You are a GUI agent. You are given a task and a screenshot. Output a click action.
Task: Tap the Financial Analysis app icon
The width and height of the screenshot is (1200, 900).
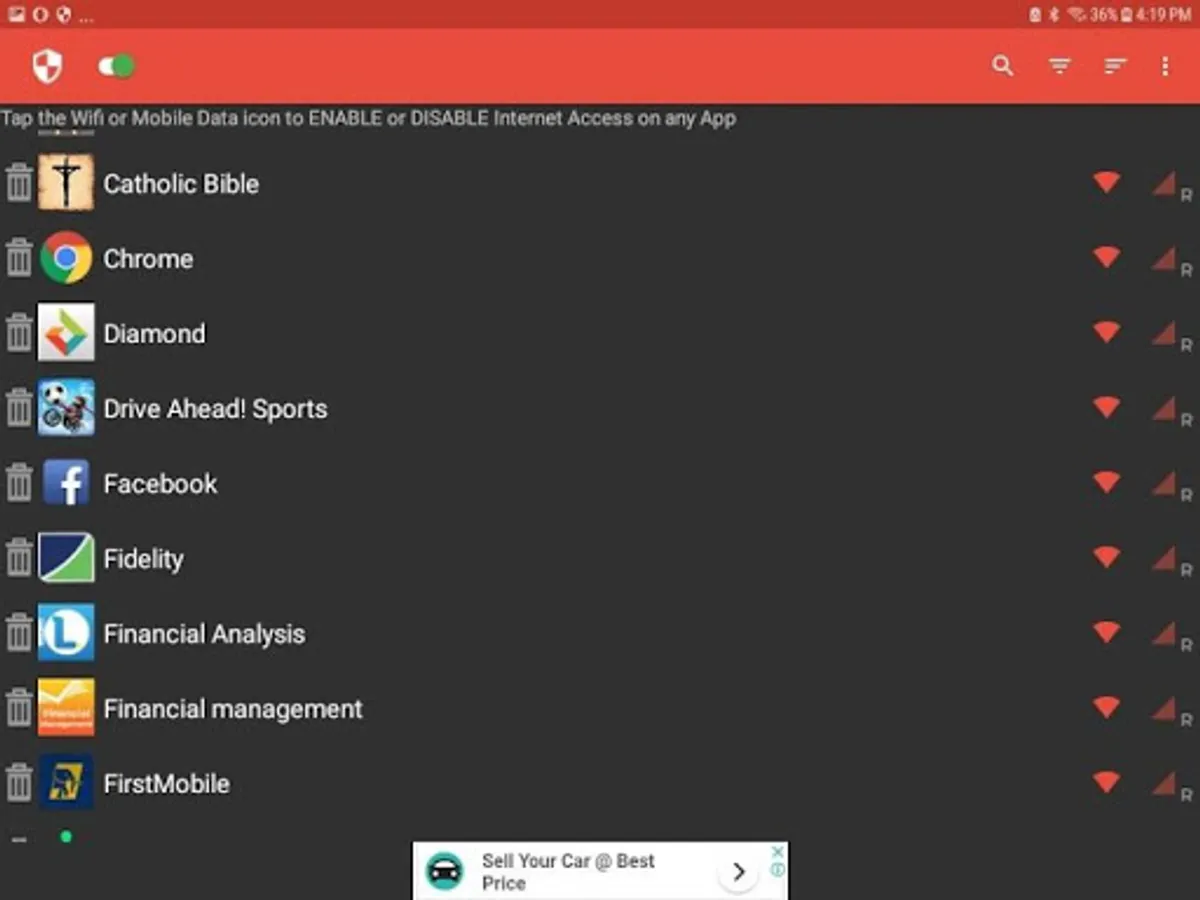click(66, 633)
